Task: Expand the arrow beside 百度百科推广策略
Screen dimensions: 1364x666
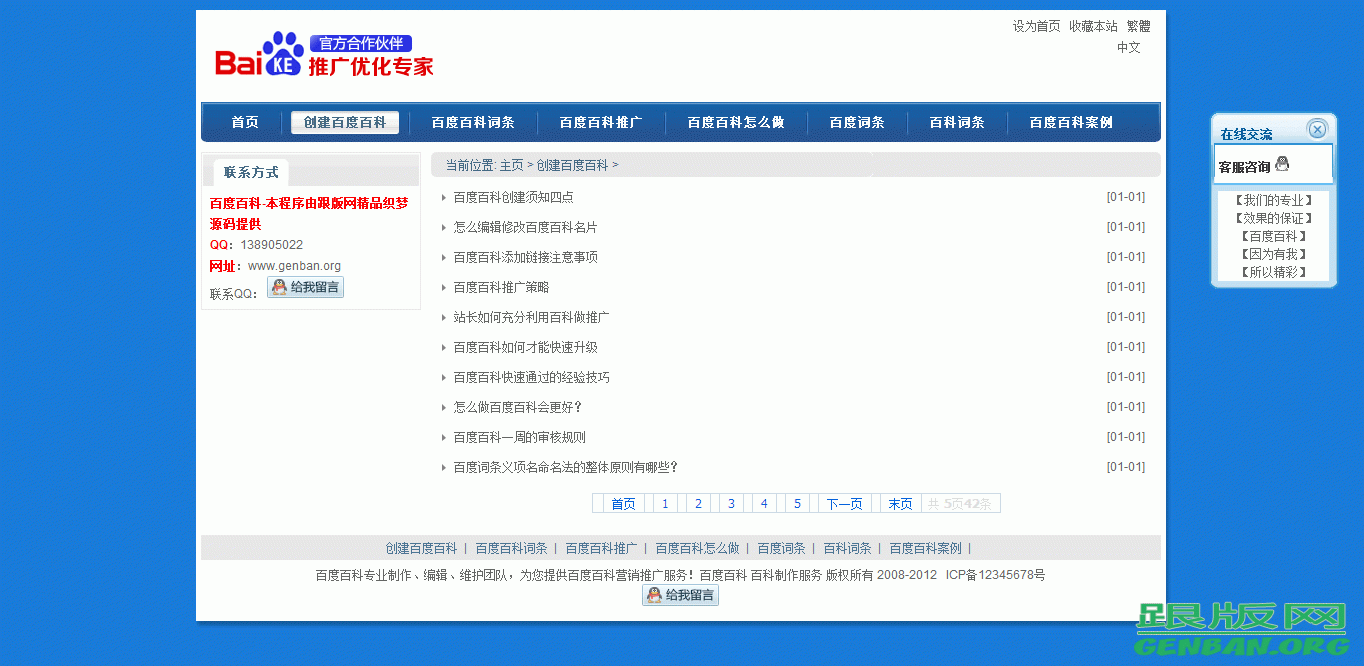Action: [x=443, y=287]
